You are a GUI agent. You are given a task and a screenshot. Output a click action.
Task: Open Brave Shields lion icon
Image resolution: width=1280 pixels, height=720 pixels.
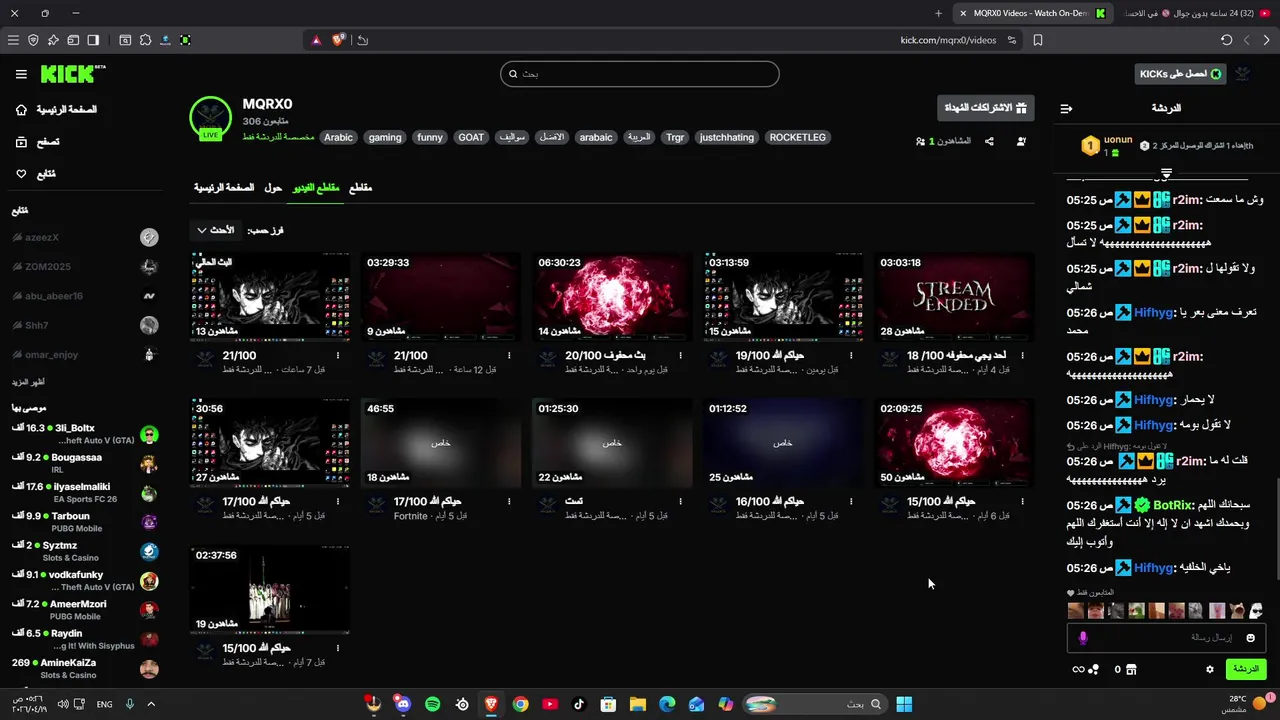(x=338, y=40)
